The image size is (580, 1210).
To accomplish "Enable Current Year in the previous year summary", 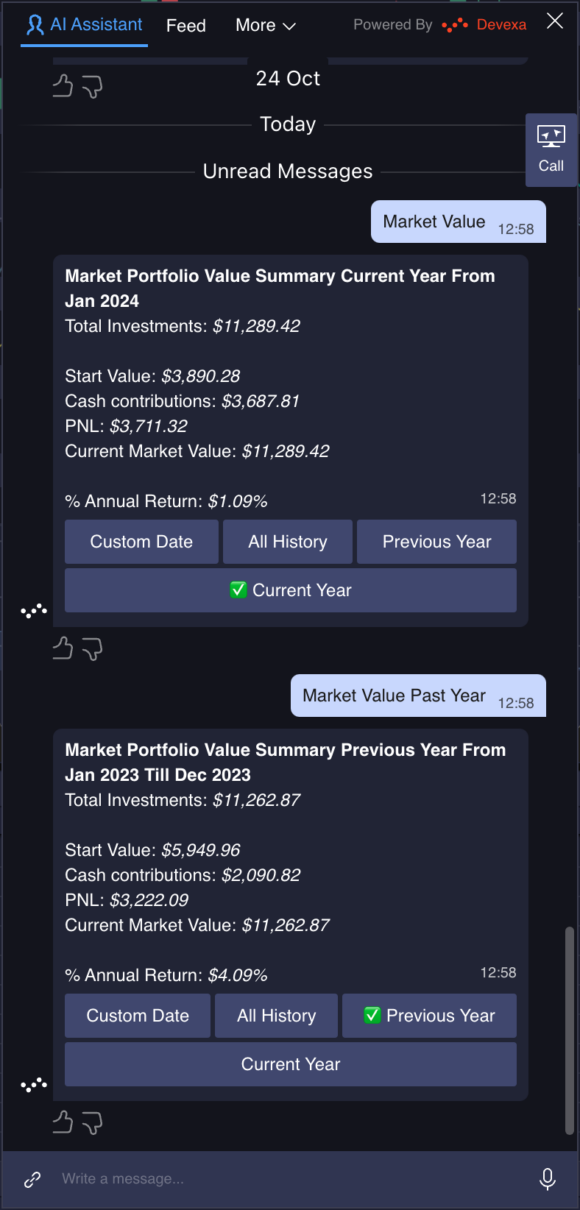I will (290, 1063).
